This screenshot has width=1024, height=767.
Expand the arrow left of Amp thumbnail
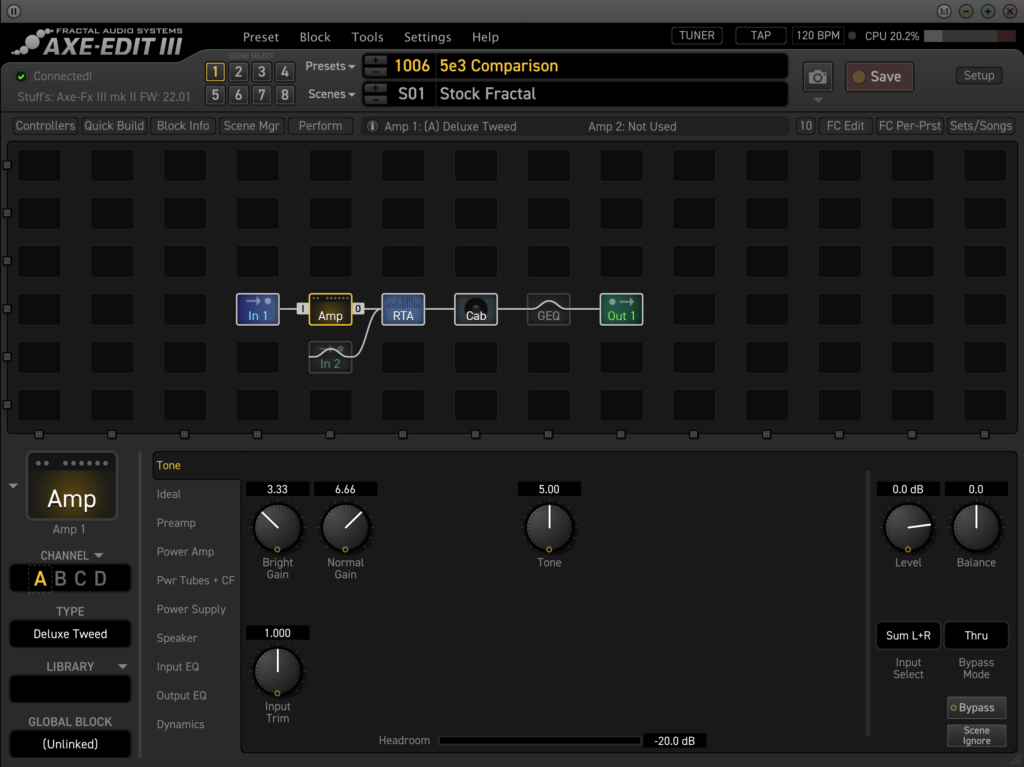[13, 486]
